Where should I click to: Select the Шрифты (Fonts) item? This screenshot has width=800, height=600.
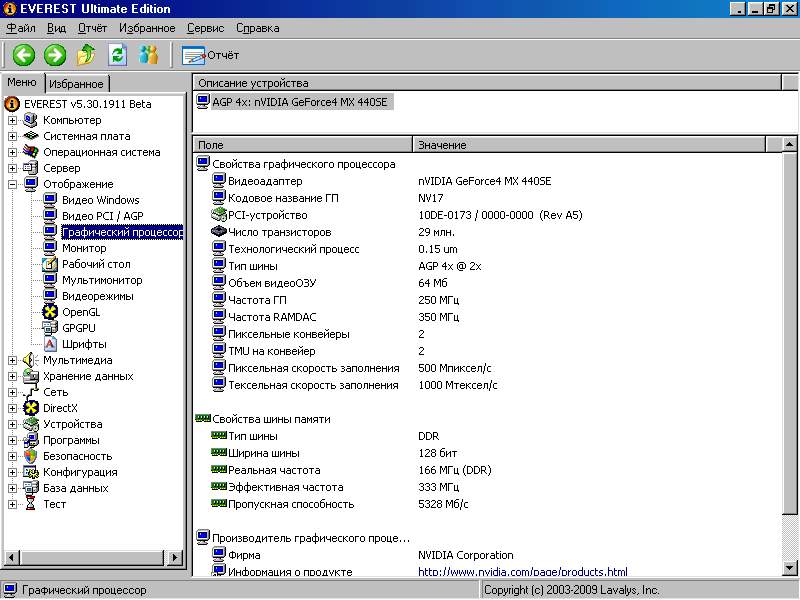tap(83, 344)
